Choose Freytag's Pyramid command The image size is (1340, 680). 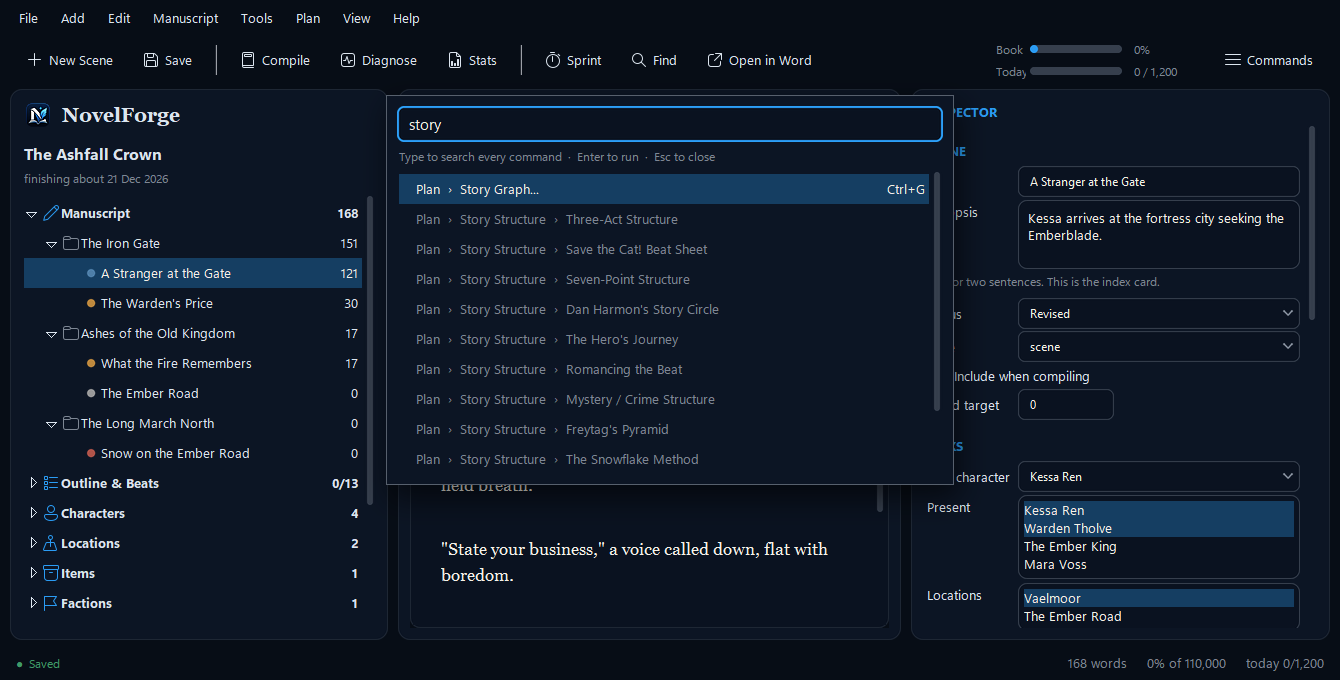664,429
